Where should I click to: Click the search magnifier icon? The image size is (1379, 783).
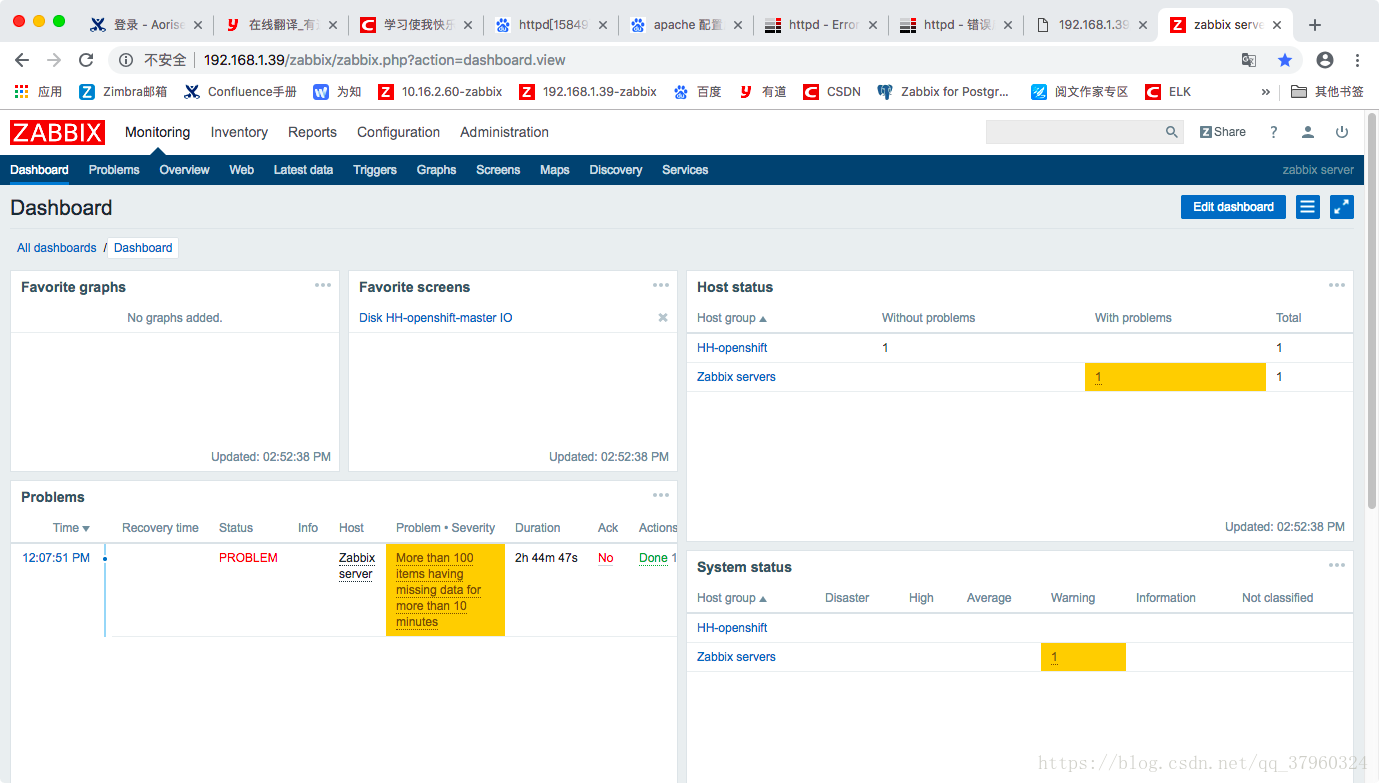pos(1172,132)
